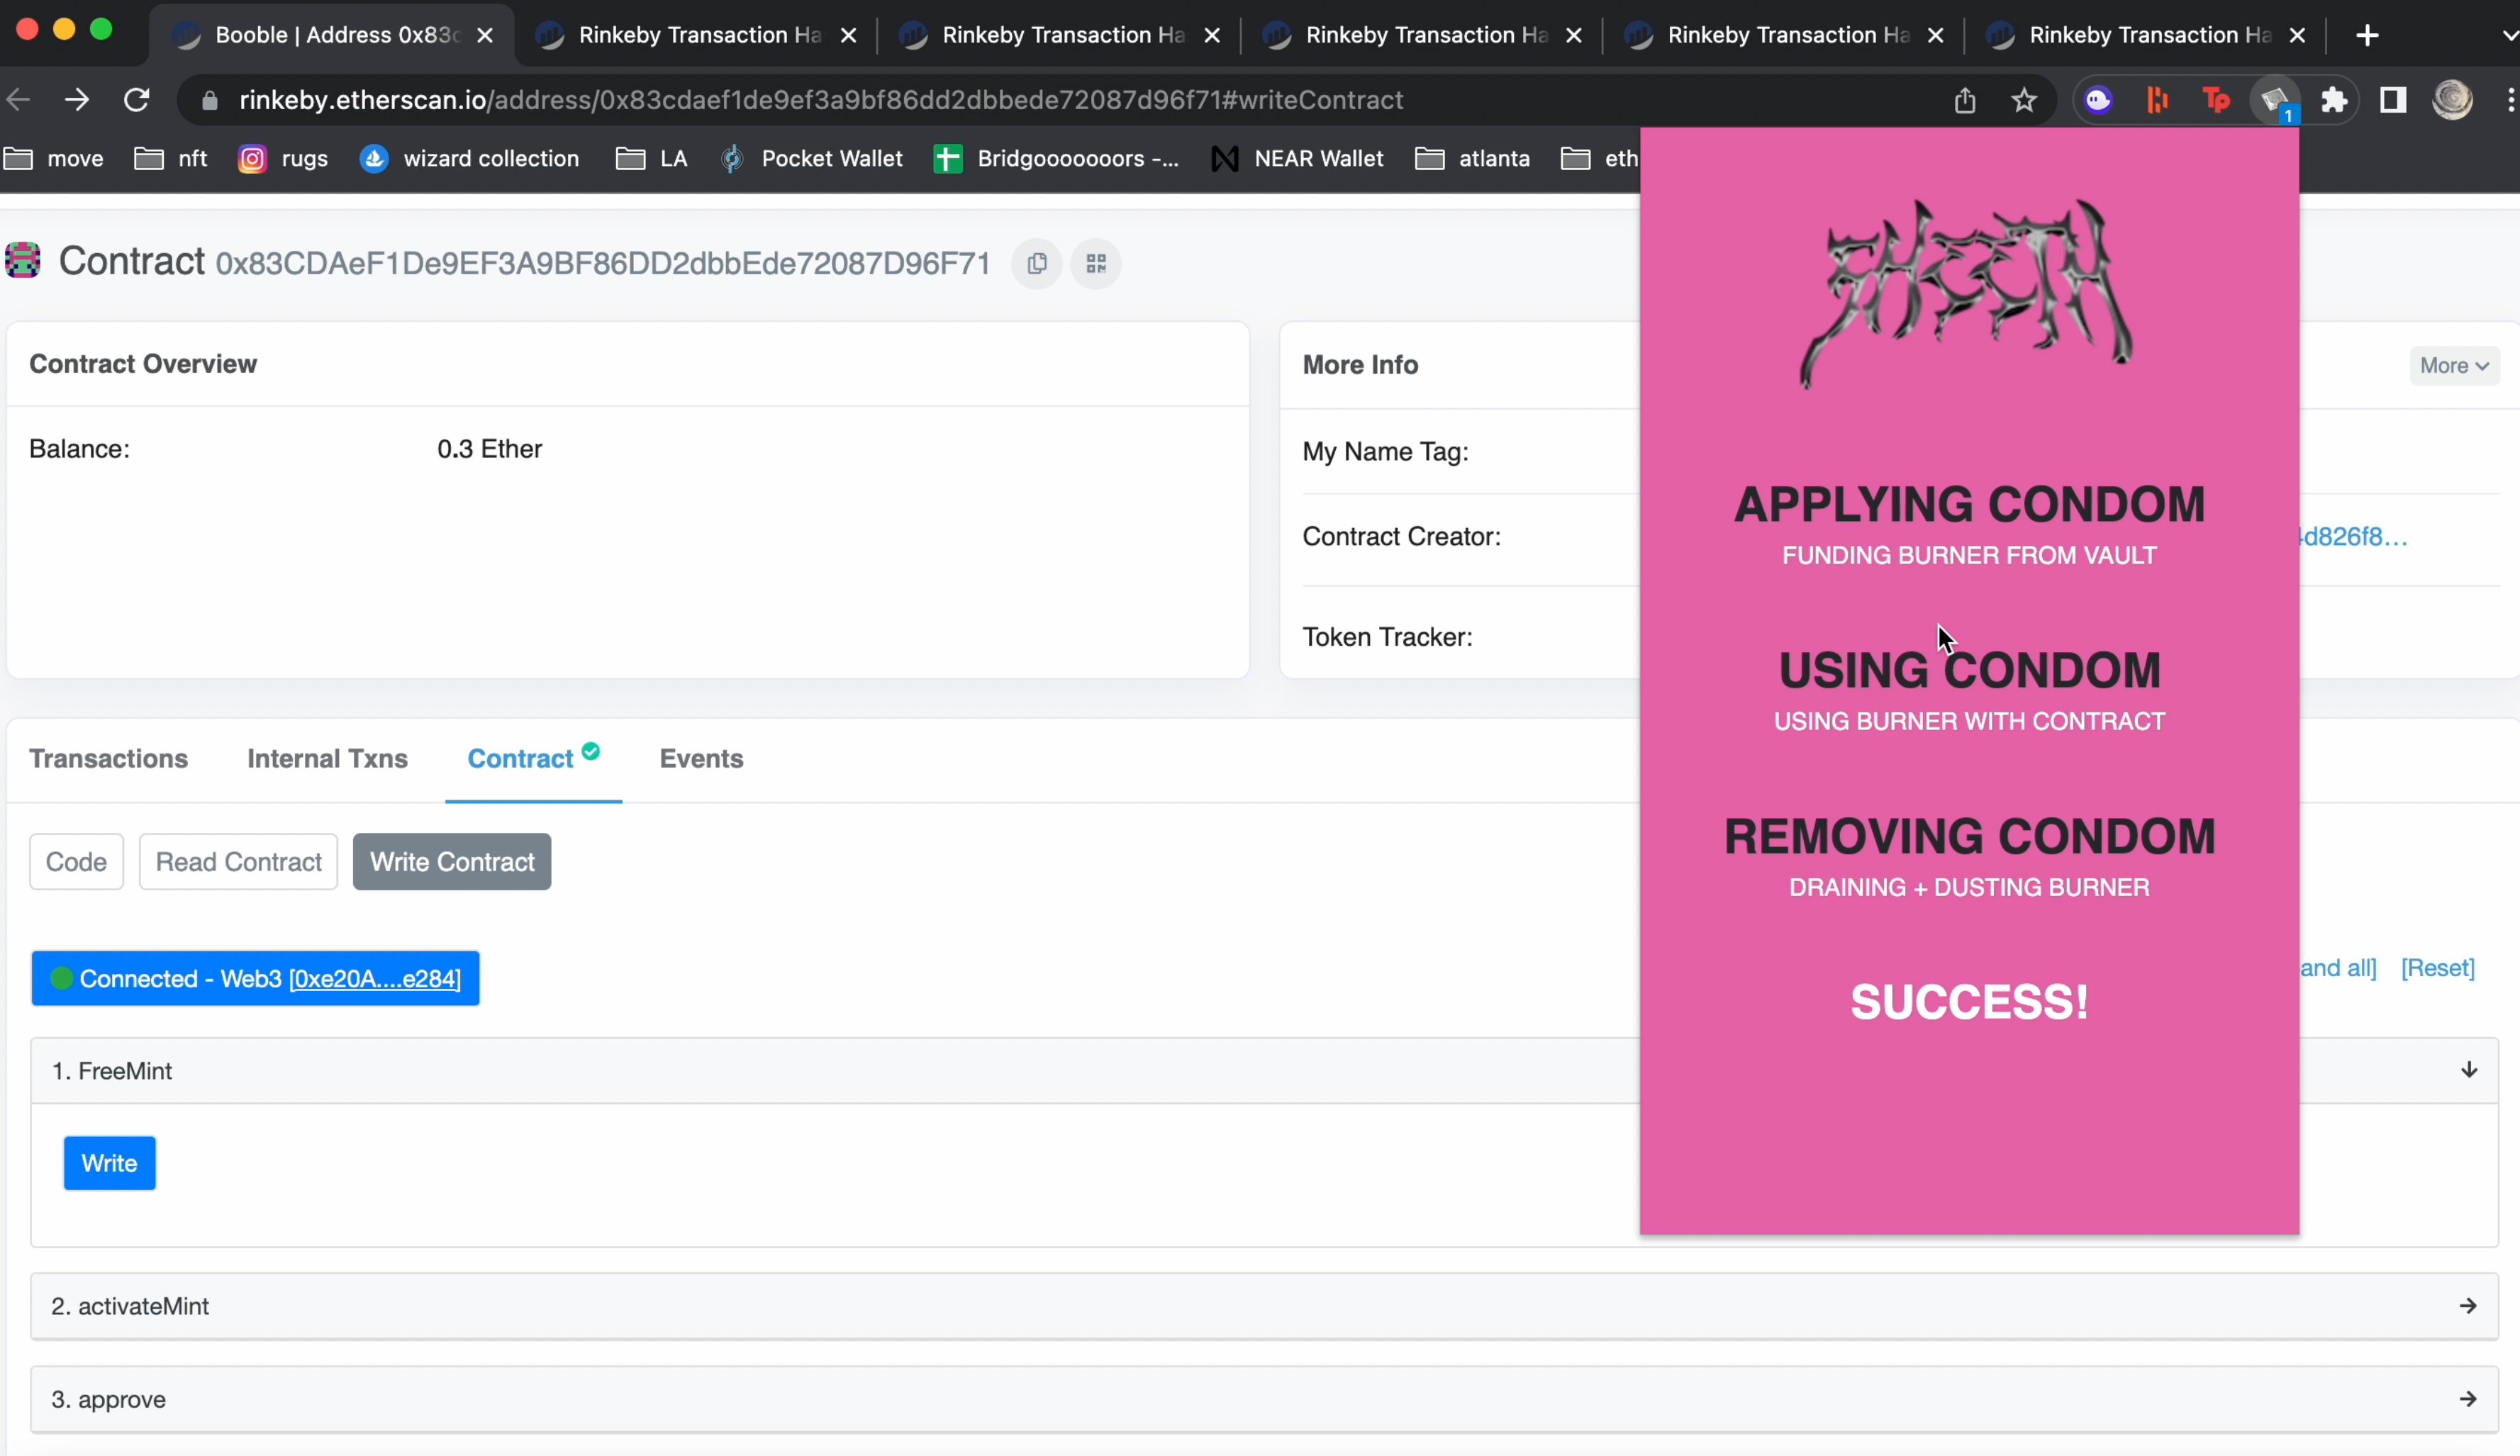
Task: Open the Extensions puzzle piece menu
Action: 2334,100
